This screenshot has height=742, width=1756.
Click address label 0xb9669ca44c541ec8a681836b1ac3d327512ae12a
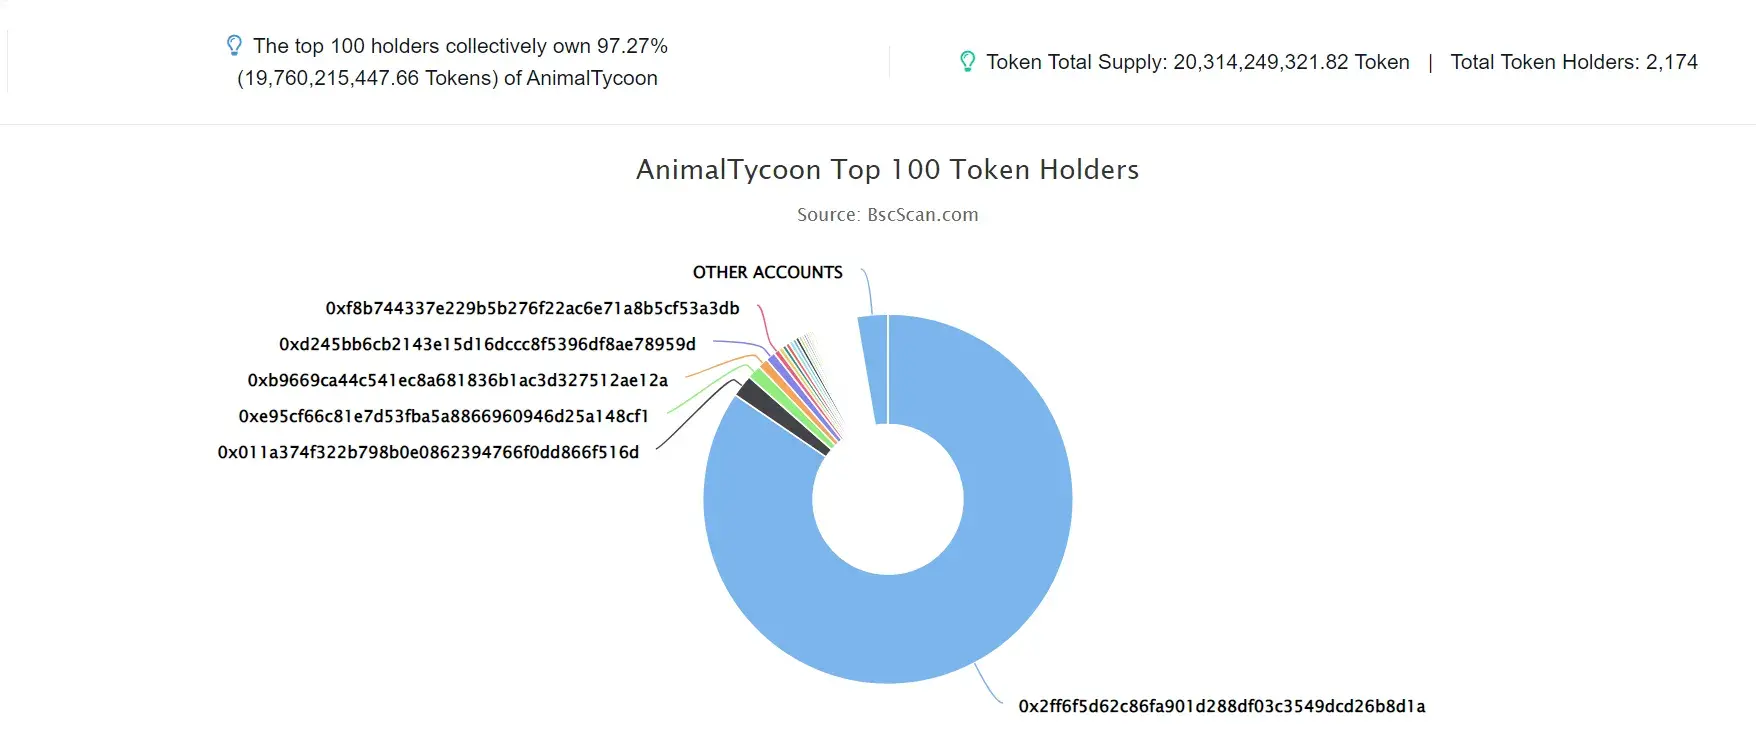(x=458, y=380)
